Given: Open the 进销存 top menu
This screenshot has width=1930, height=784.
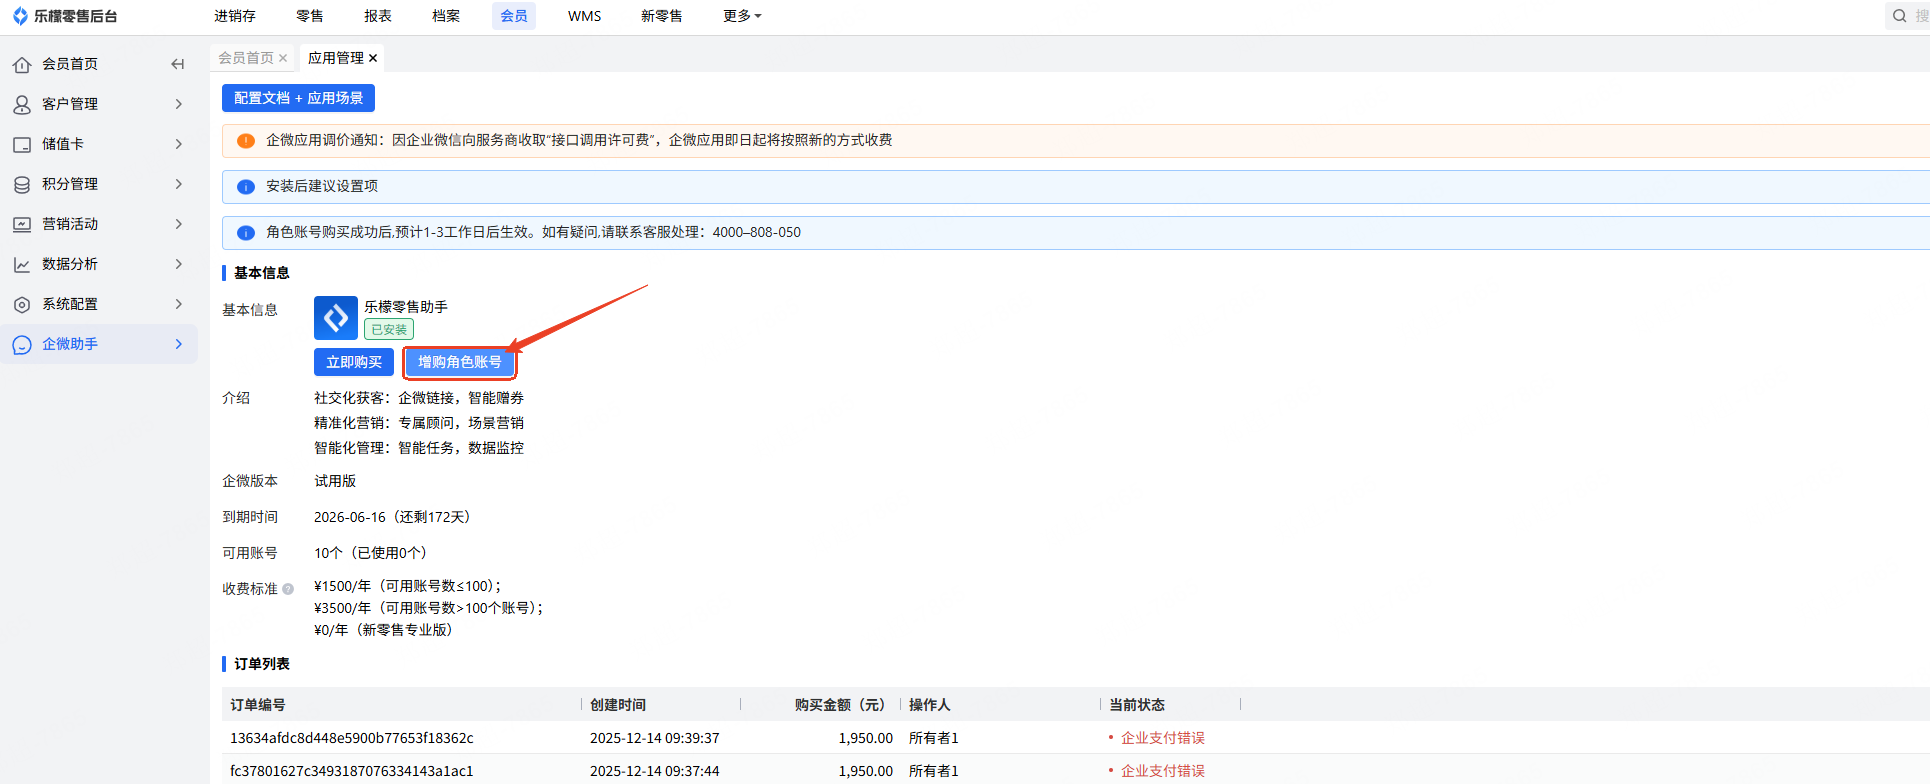Looking at the screenshot, I should tap(235, 16).
